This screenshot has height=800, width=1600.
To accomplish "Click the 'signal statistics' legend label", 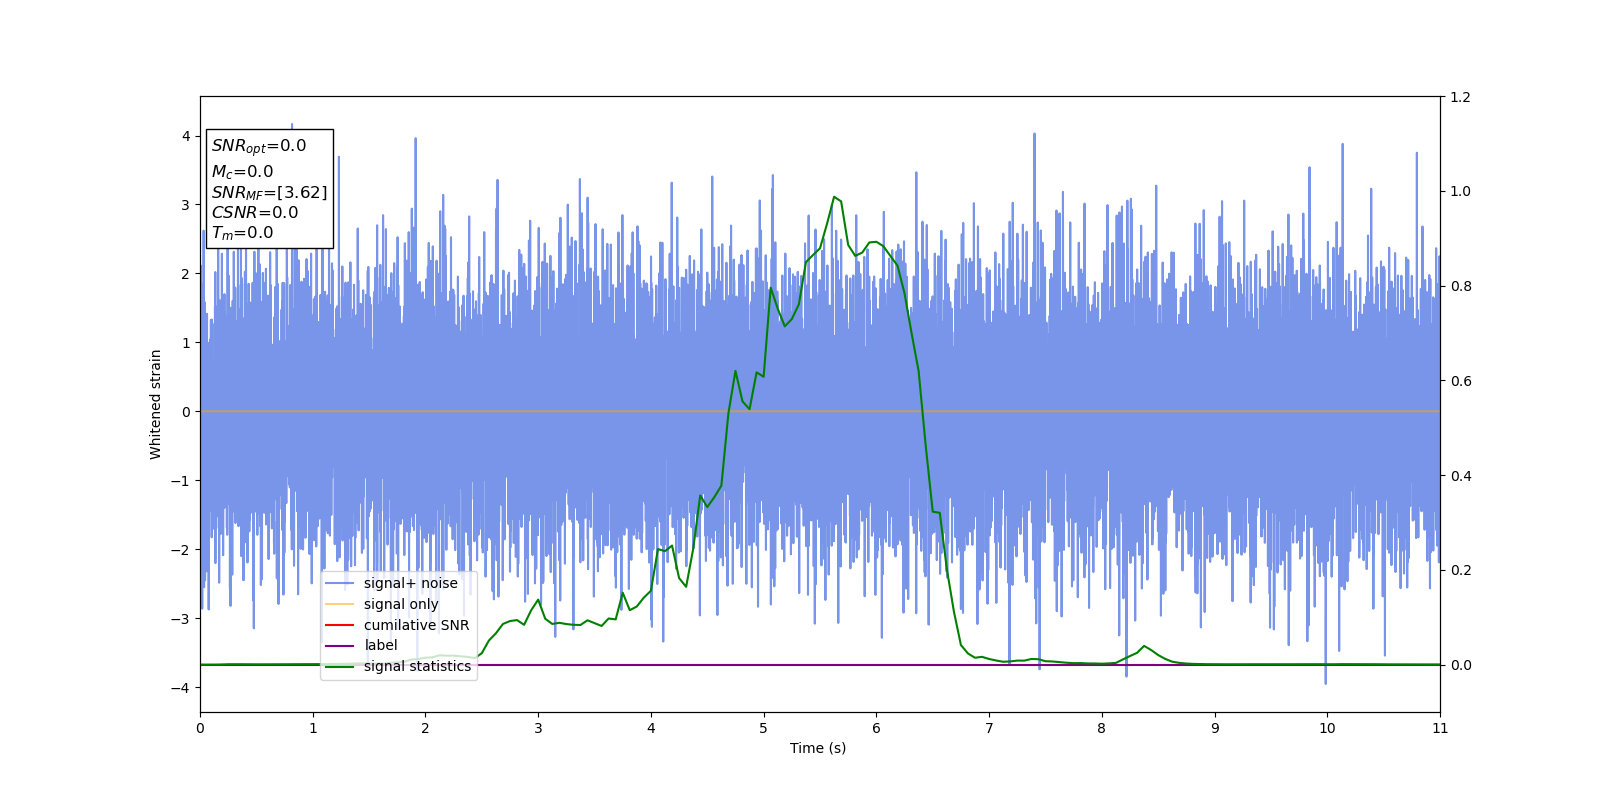I will pyautogui.click(x=417, y=666).
